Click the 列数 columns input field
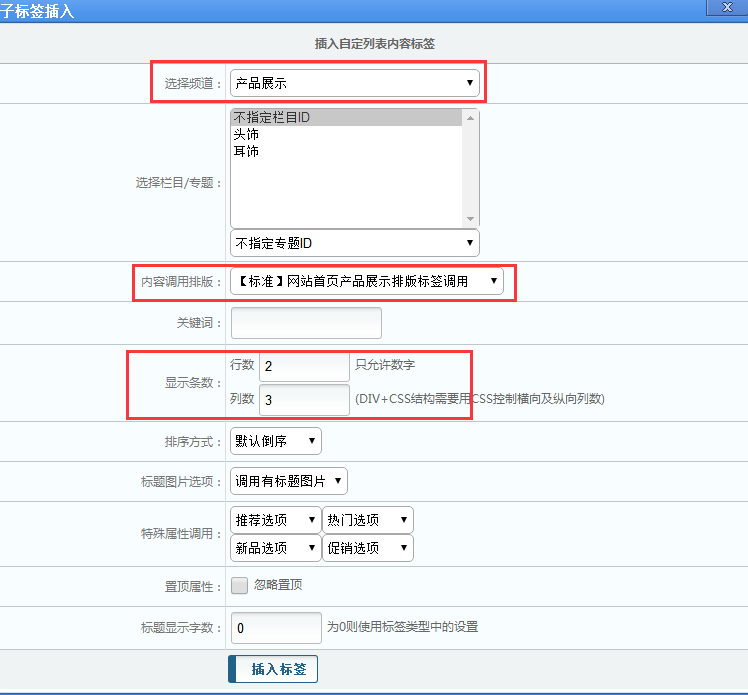This screenshot has height=695, width=748. click(304, 400)
